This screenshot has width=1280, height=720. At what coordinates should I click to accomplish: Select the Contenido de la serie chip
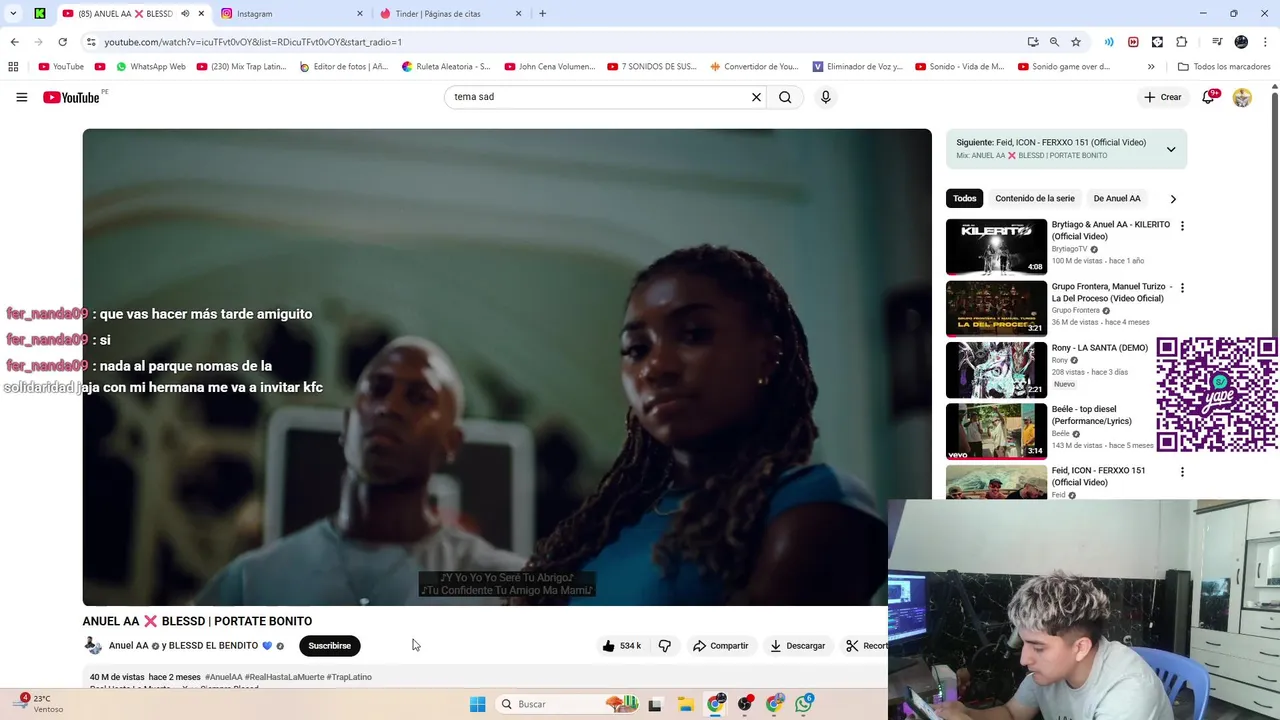pyautogui.click(x=1035, y=198)
